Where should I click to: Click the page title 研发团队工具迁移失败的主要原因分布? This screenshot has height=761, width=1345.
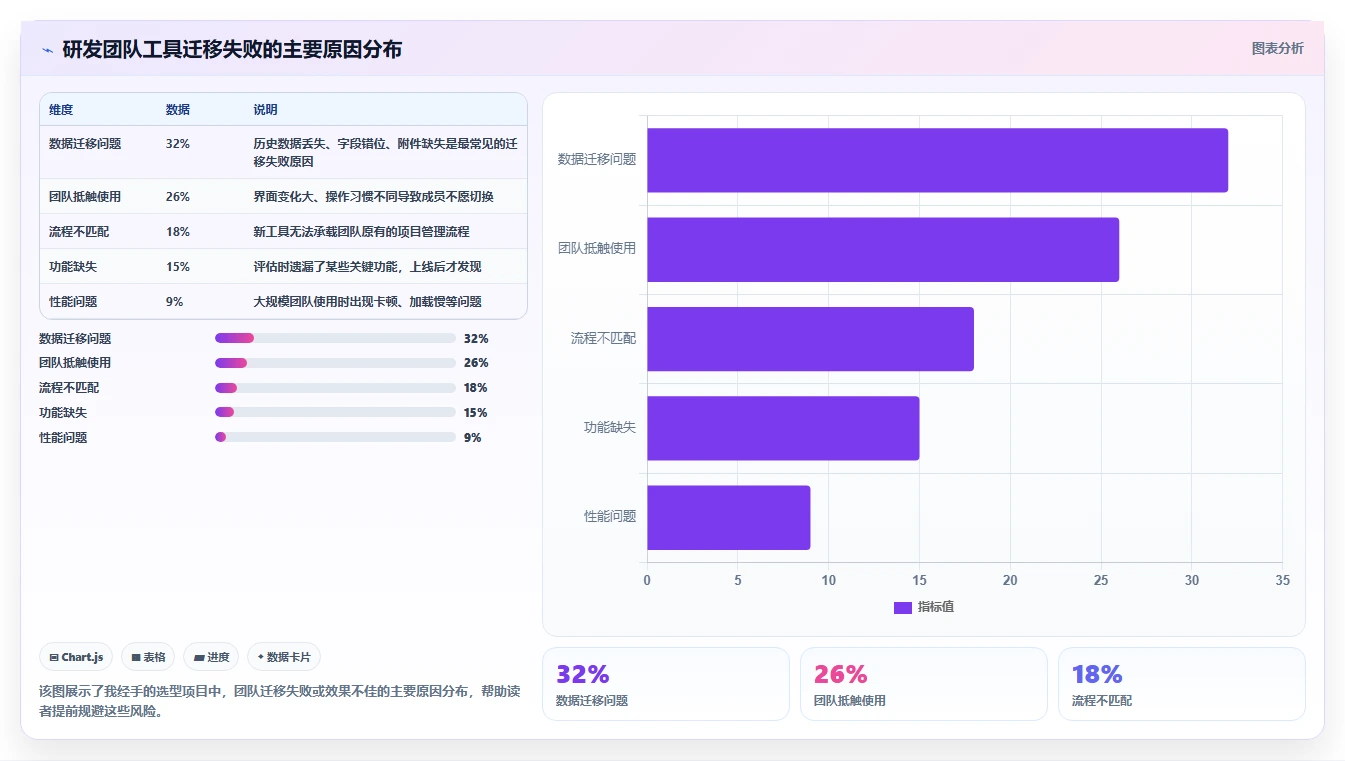point(232,49)
